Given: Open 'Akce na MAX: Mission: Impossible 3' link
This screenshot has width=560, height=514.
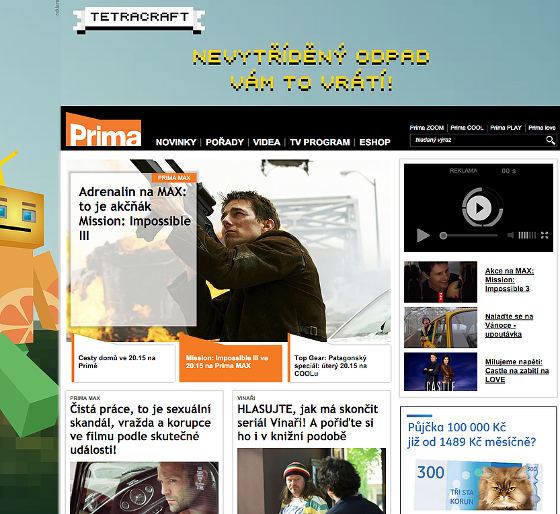Looking at the screenshot, I should 509,280.
